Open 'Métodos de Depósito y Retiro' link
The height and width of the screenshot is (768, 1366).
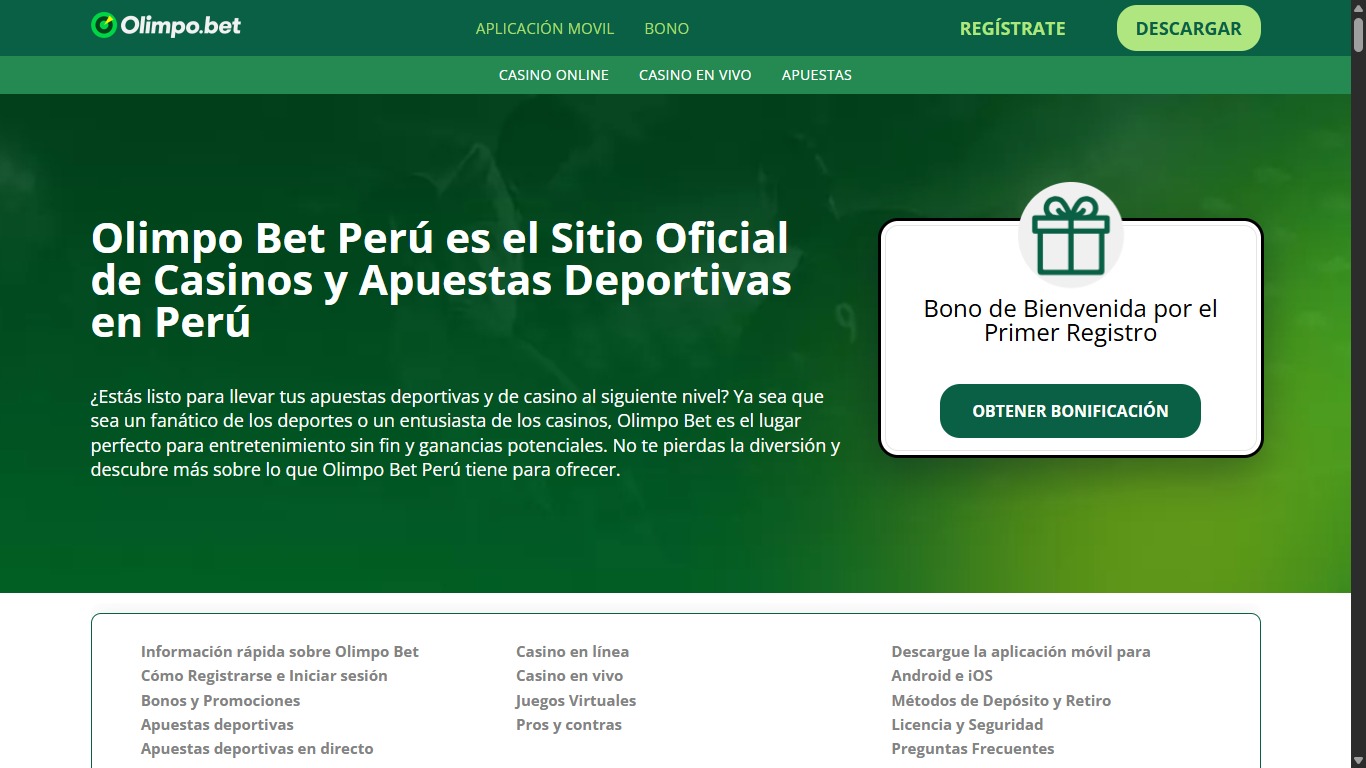pos(1001,701)
